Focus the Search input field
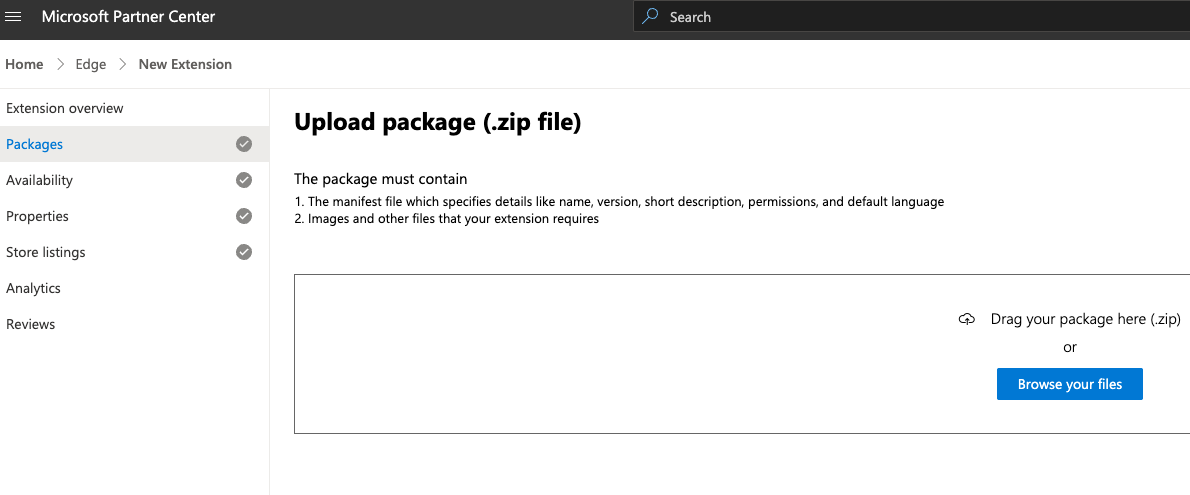This screenshot has width=1190, height=495. [x=900, y=17]
